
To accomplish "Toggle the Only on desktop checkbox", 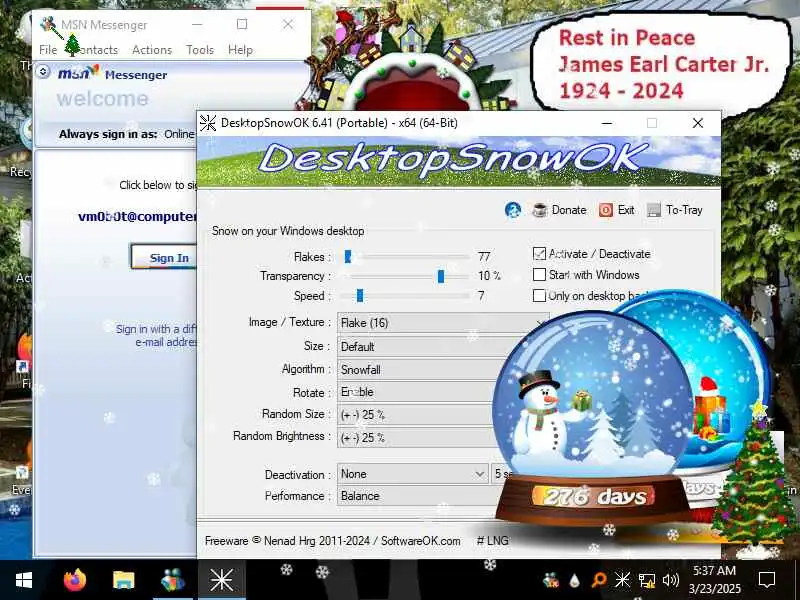I will pos(539,295).
